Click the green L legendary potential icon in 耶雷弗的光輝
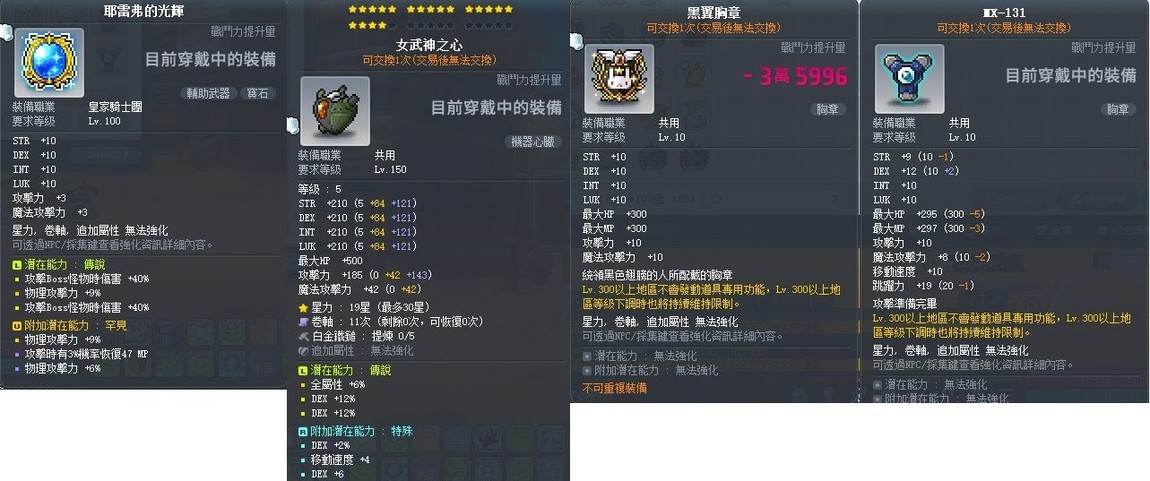 18,263
